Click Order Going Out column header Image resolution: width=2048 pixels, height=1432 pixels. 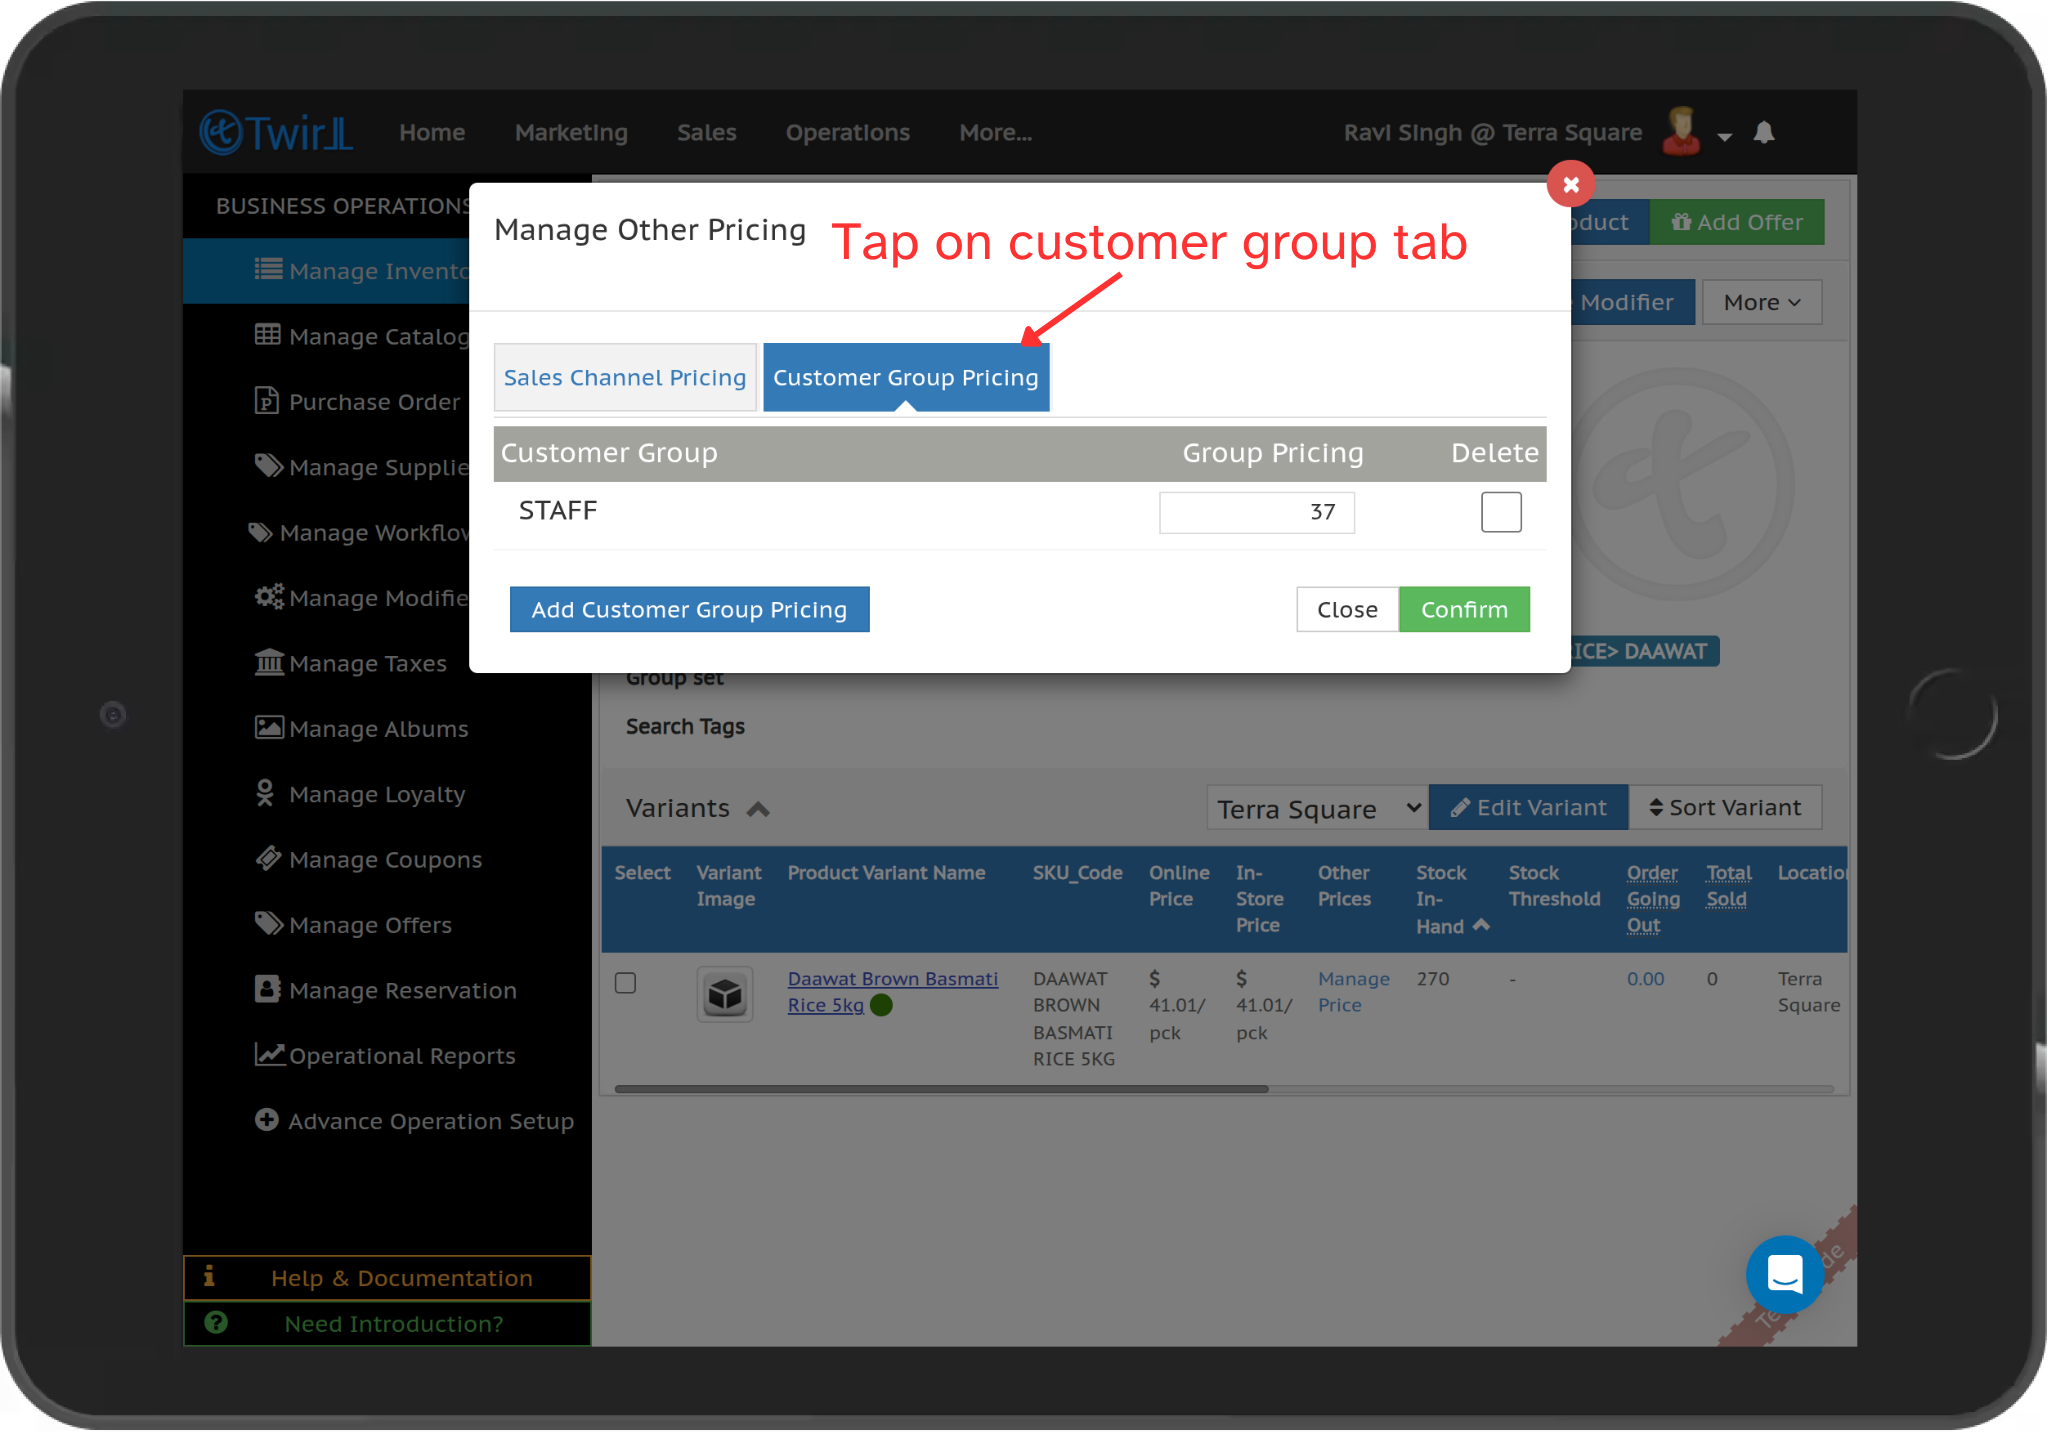[1652, 898]
